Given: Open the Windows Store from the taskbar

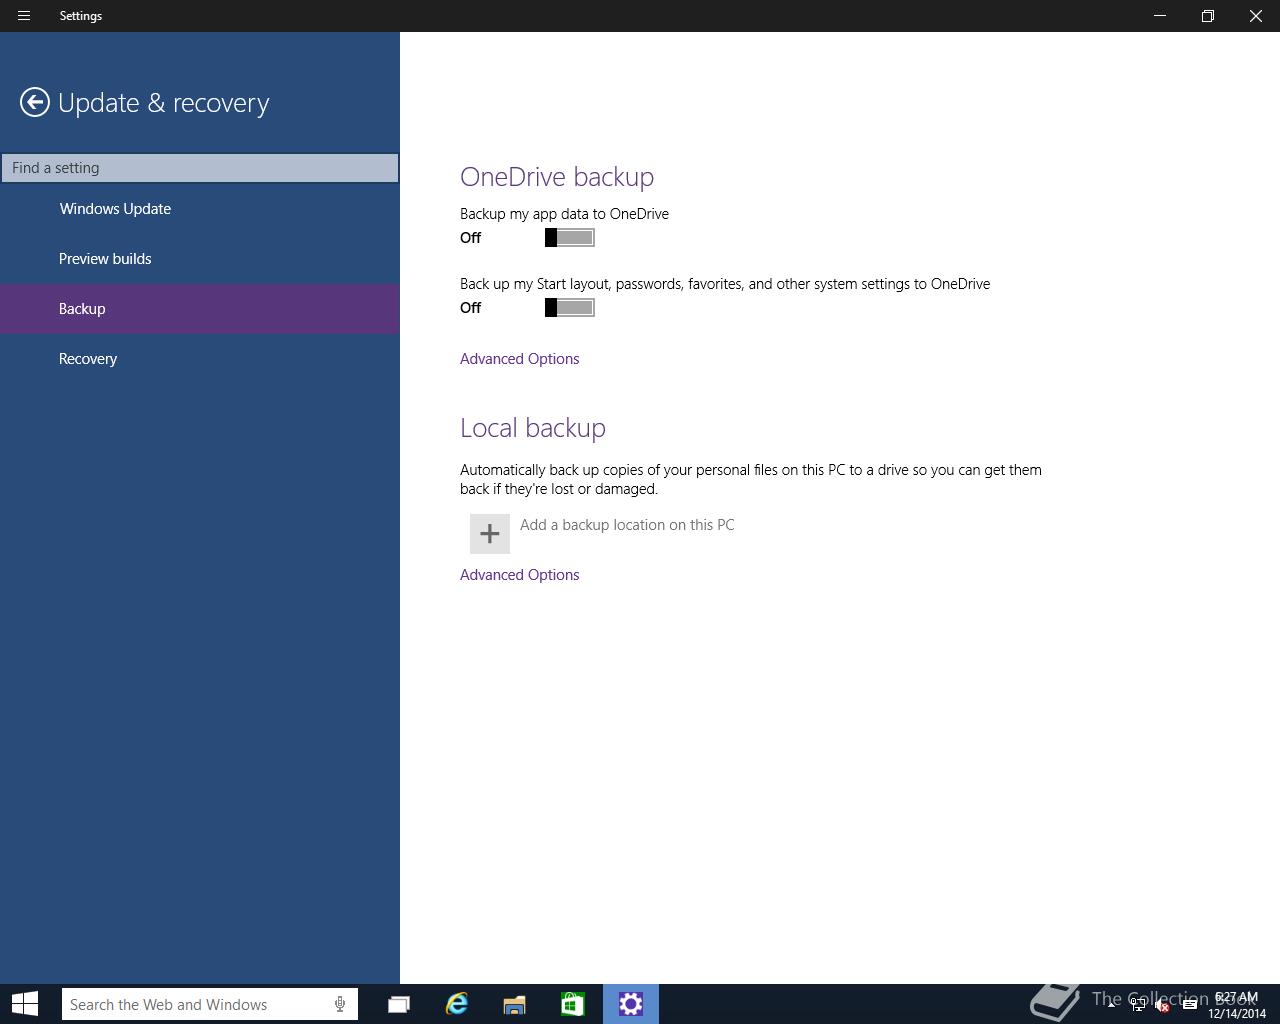Looking at the screenshot, I should [x=572, y=1004].
